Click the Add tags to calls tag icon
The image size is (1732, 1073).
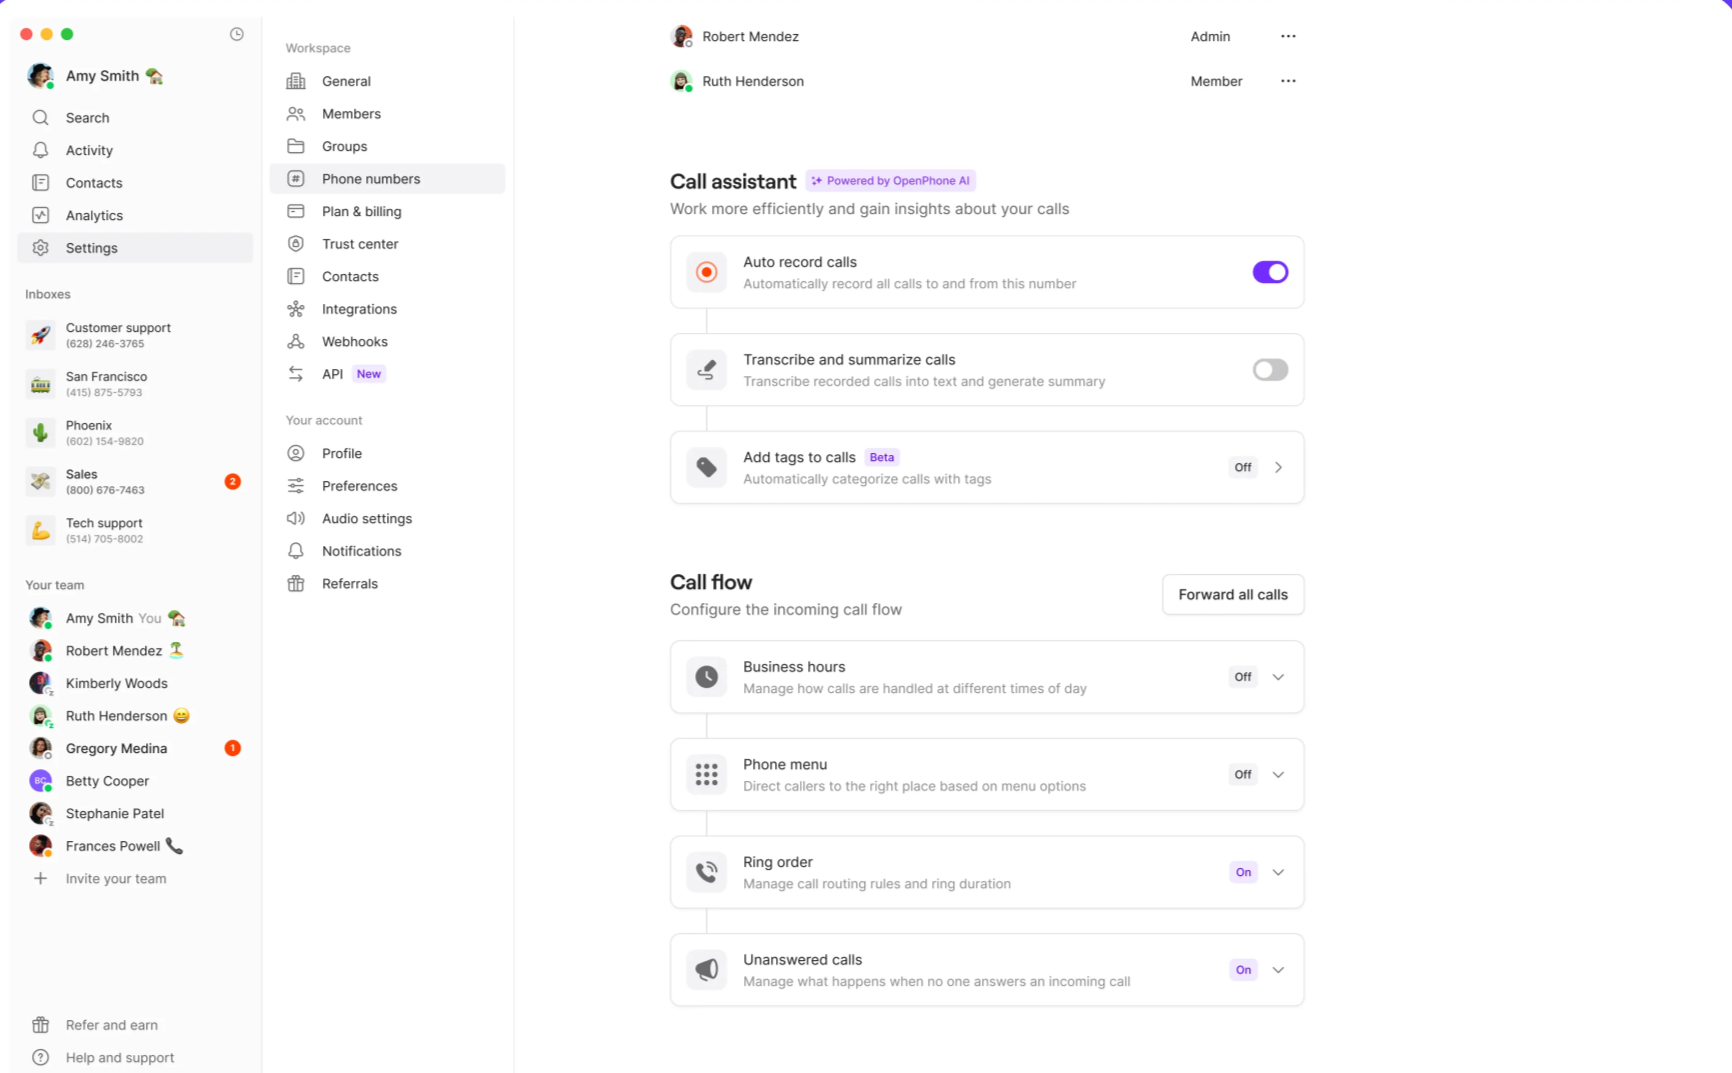coord(707,467)
